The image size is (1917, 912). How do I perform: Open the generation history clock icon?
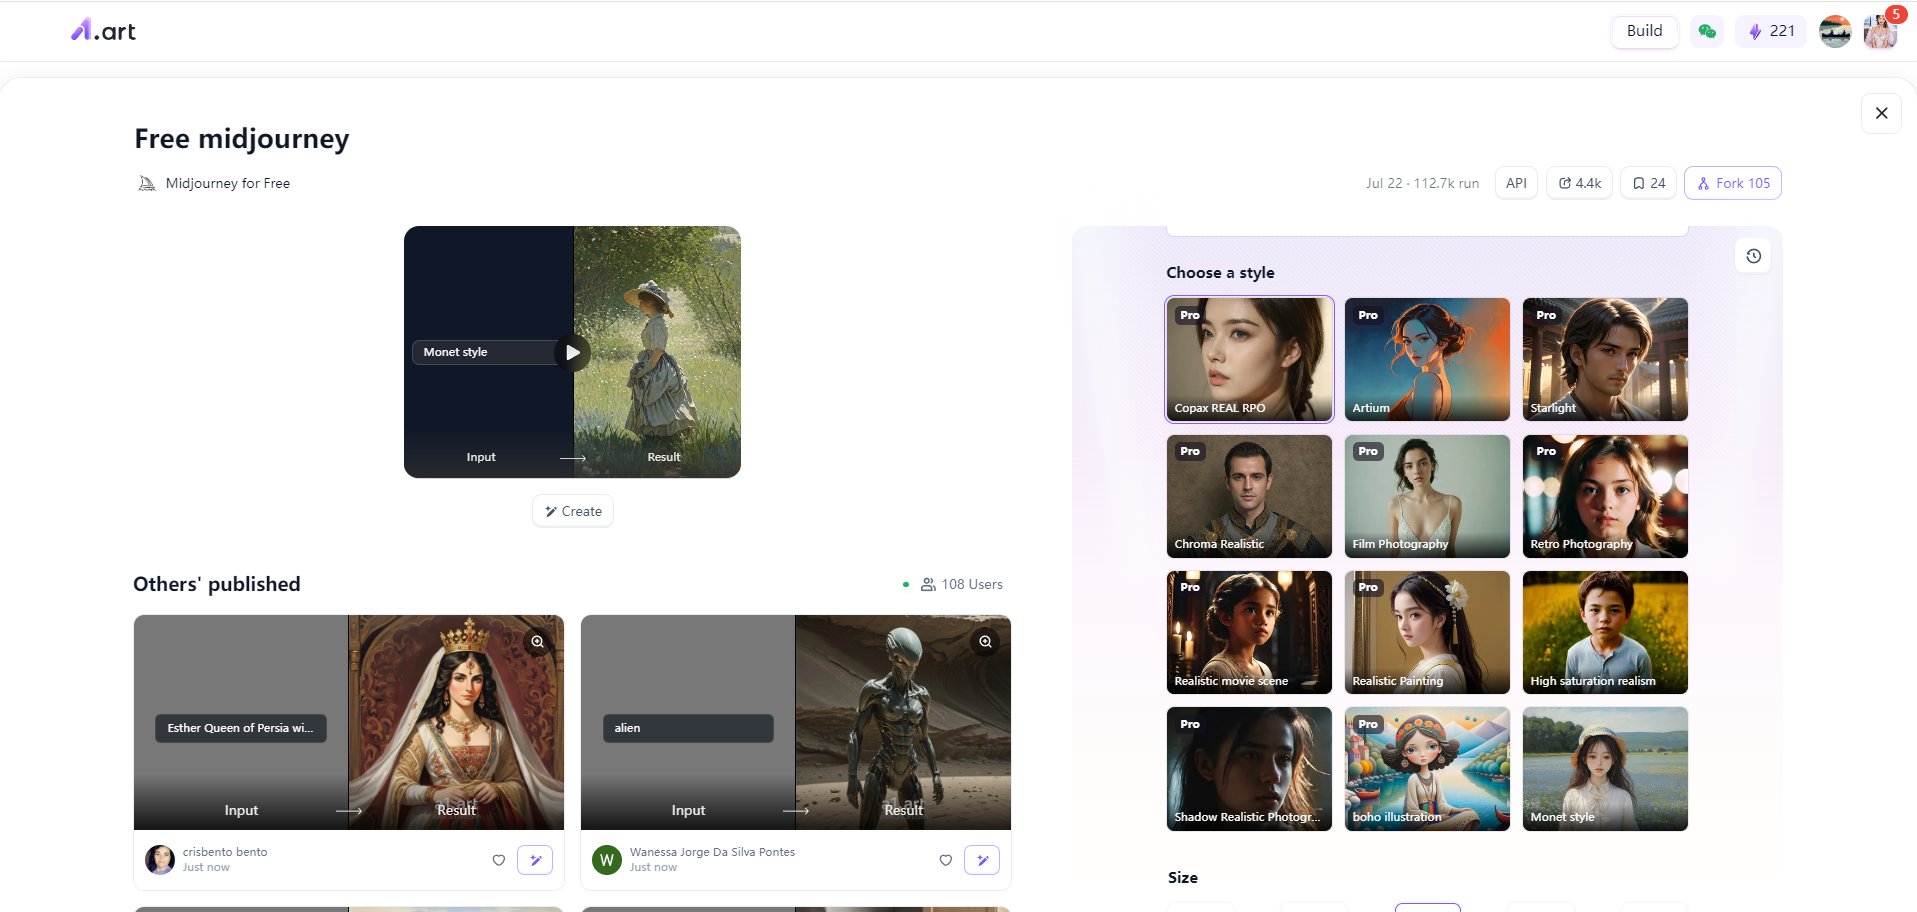(x=1753, y=256)
